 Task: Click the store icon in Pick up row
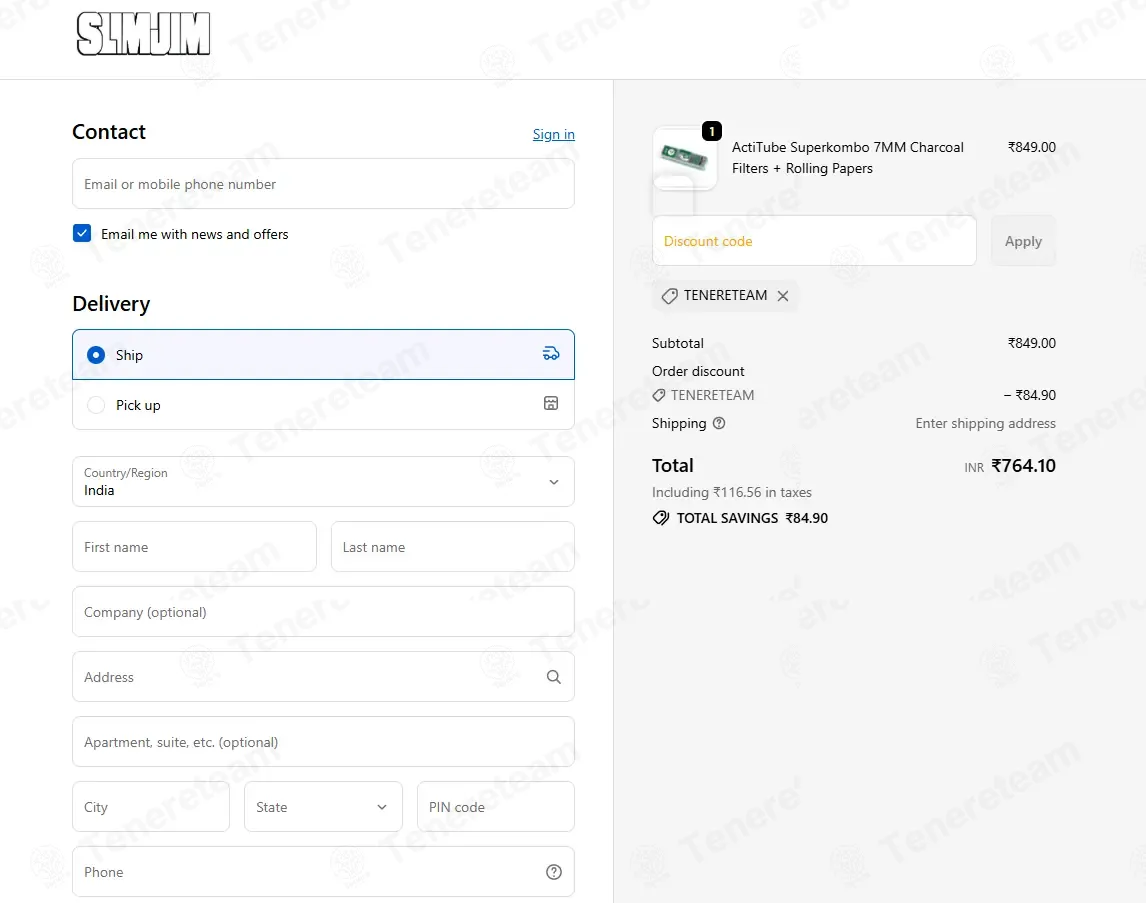[551, 403]
